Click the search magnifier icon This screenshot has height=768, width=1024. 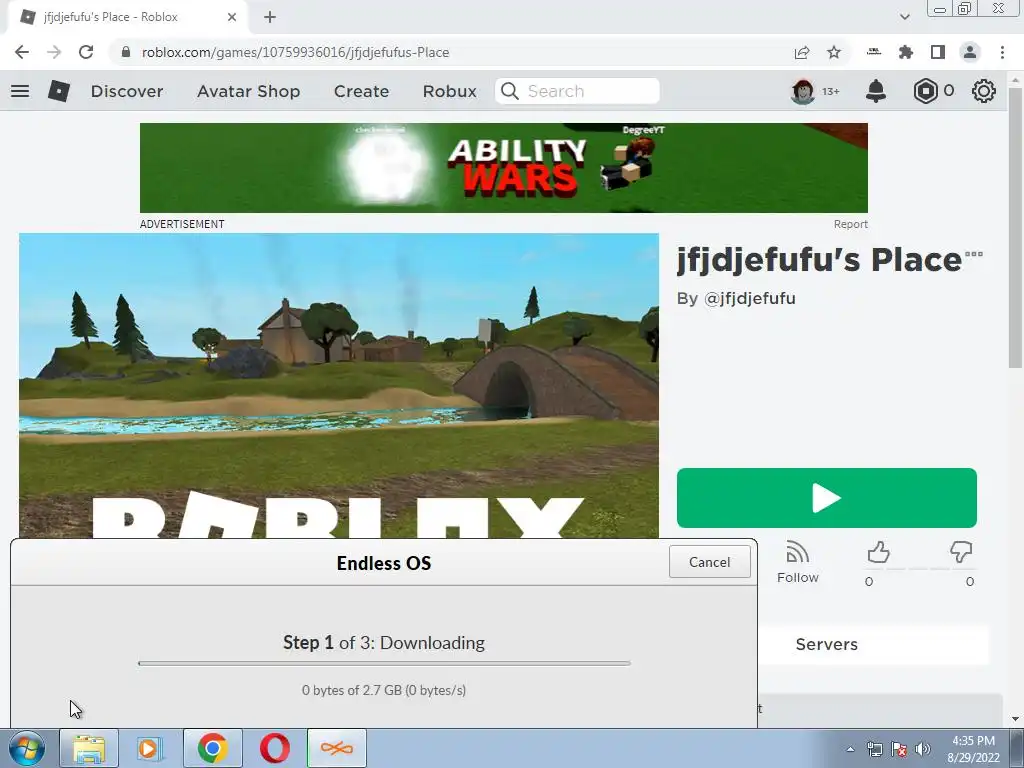point(510,91)
